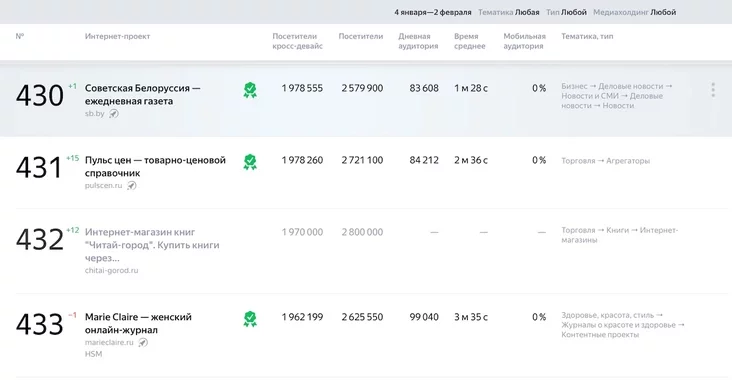Sort by Посетители кросс-девайс column
Image resolution: width=732 pixels, height=380 pixels.
coord(297,41)
